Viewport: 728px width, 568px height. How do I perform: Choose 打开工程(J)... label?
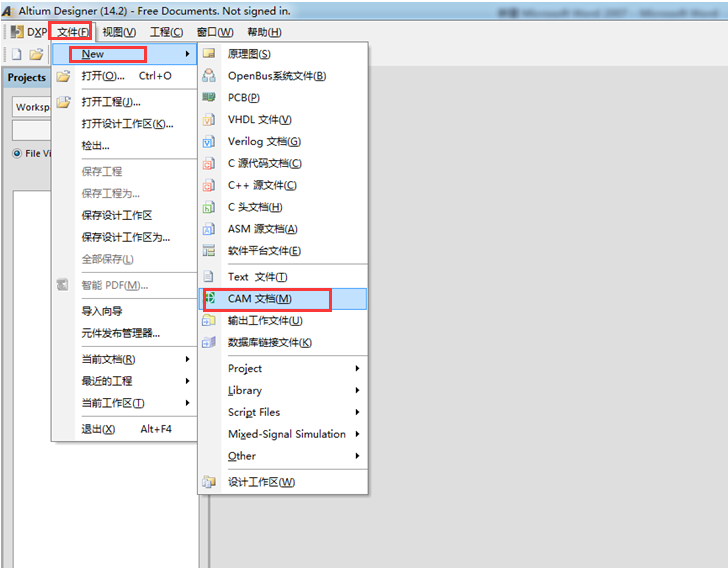[x=111, y=102]
